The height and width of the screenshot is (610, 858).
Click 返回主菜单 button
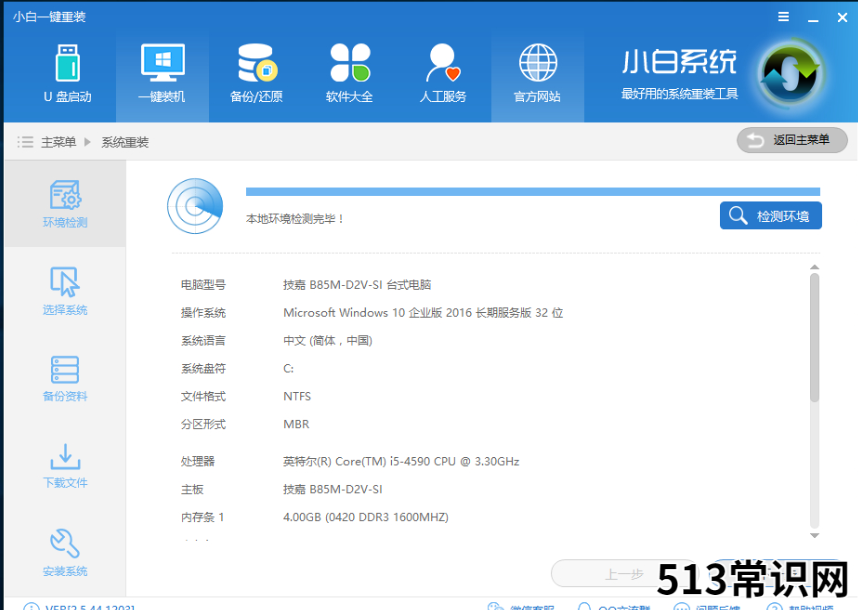(792, 141)
